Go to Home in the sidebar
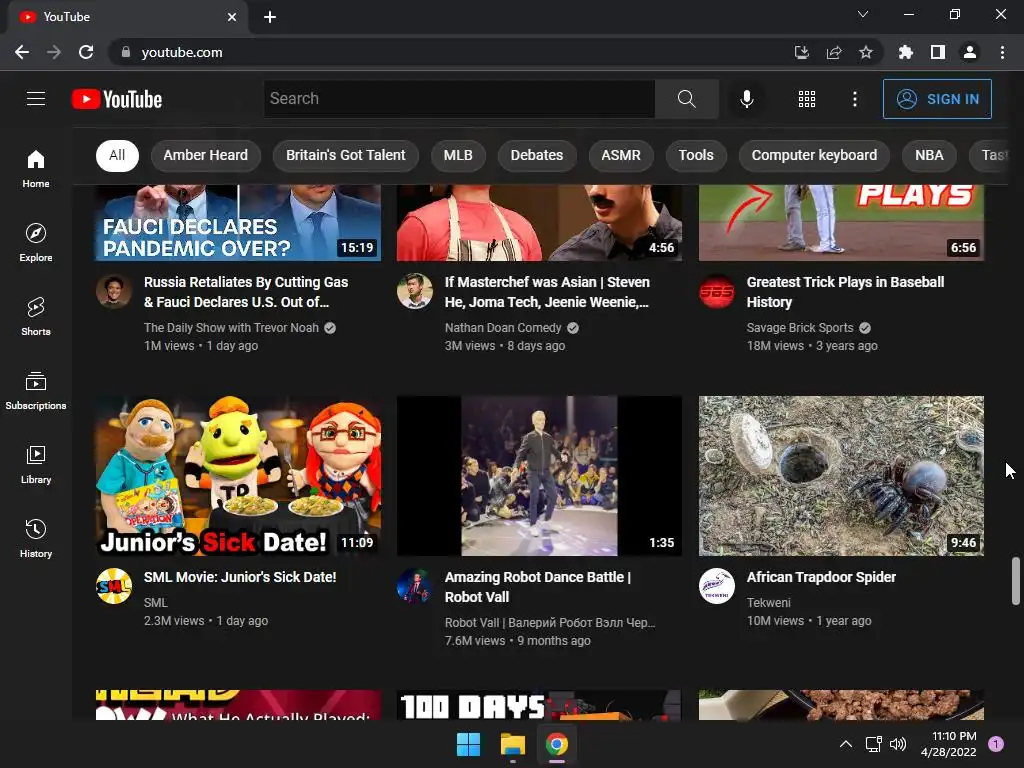Image resolution: width=1024 pixels, height=768 pixels. click(36, 168)
